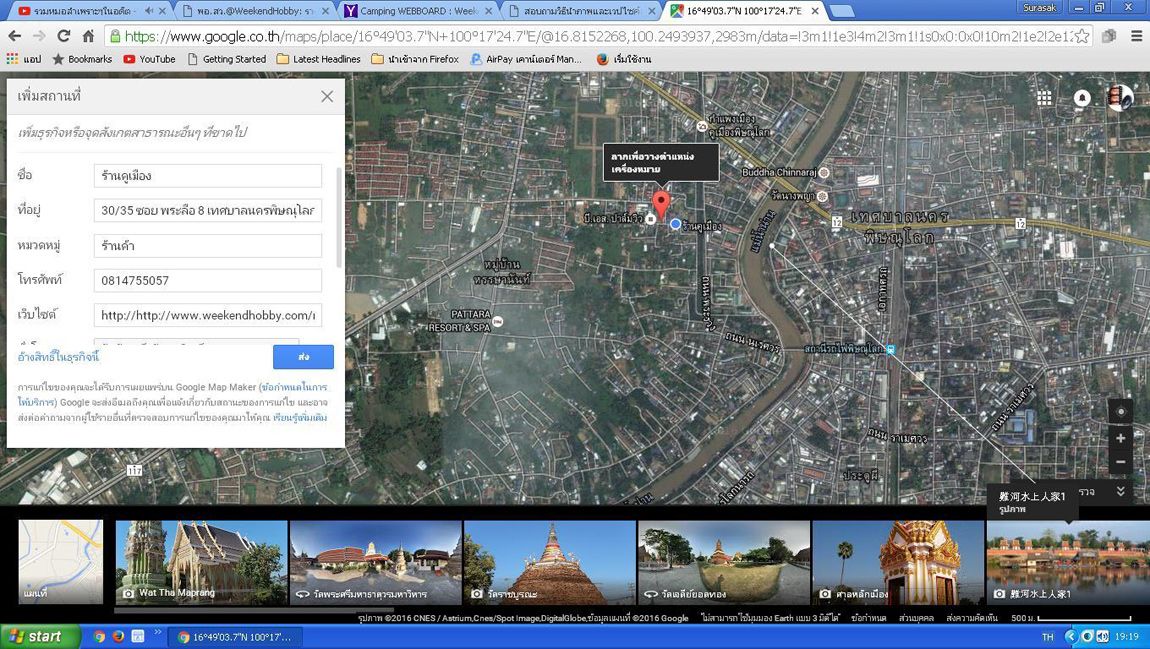Bookmark this page with star icon
The width and height of the screenshot is (1150, 649).
tap(1082, 36)
